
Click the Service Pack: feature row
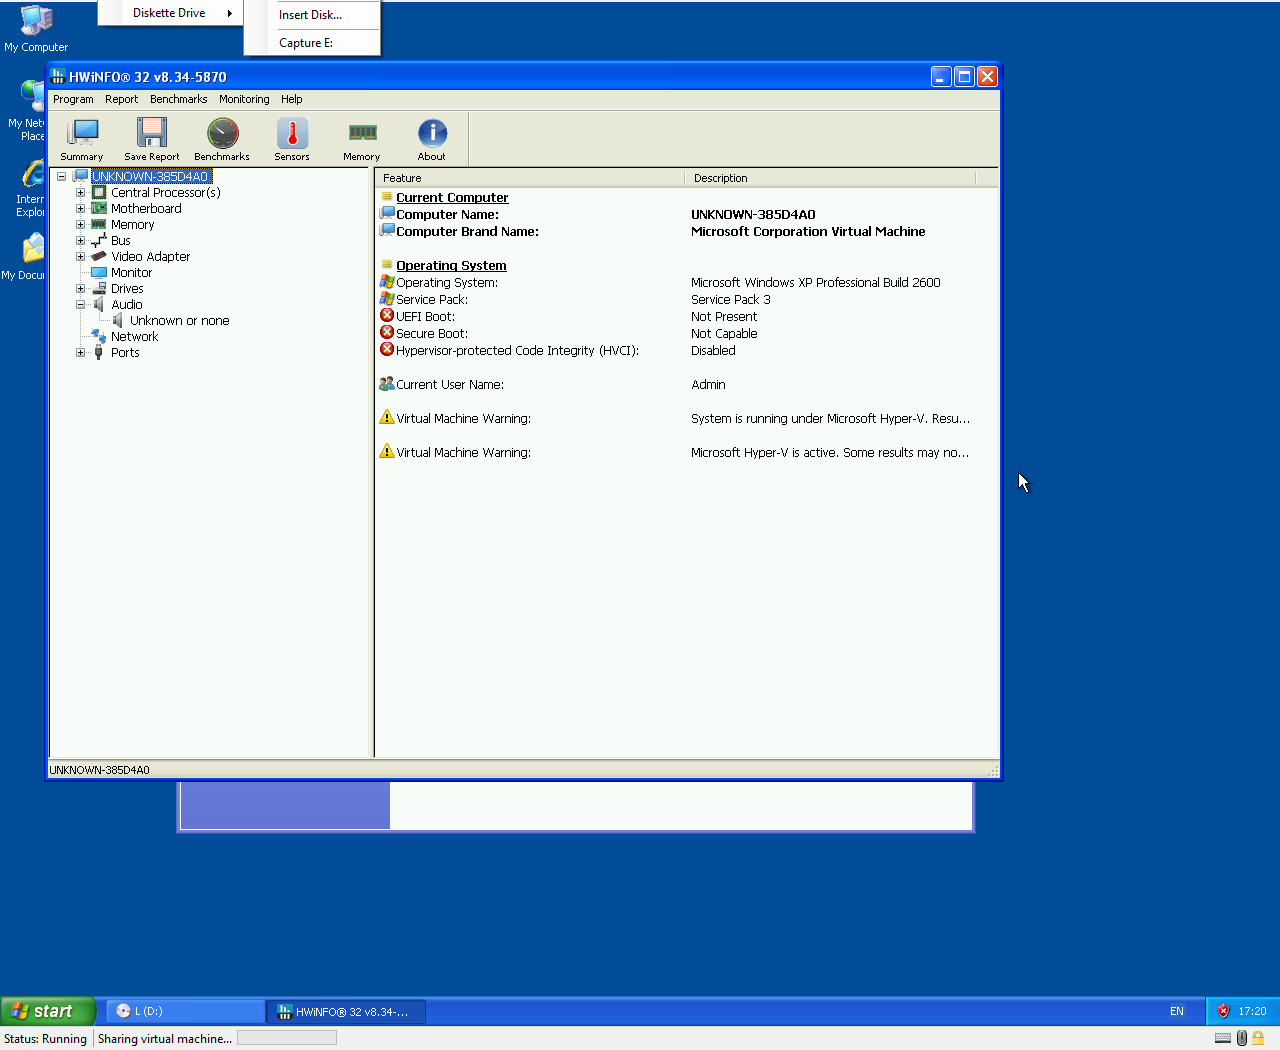point(687,300)
